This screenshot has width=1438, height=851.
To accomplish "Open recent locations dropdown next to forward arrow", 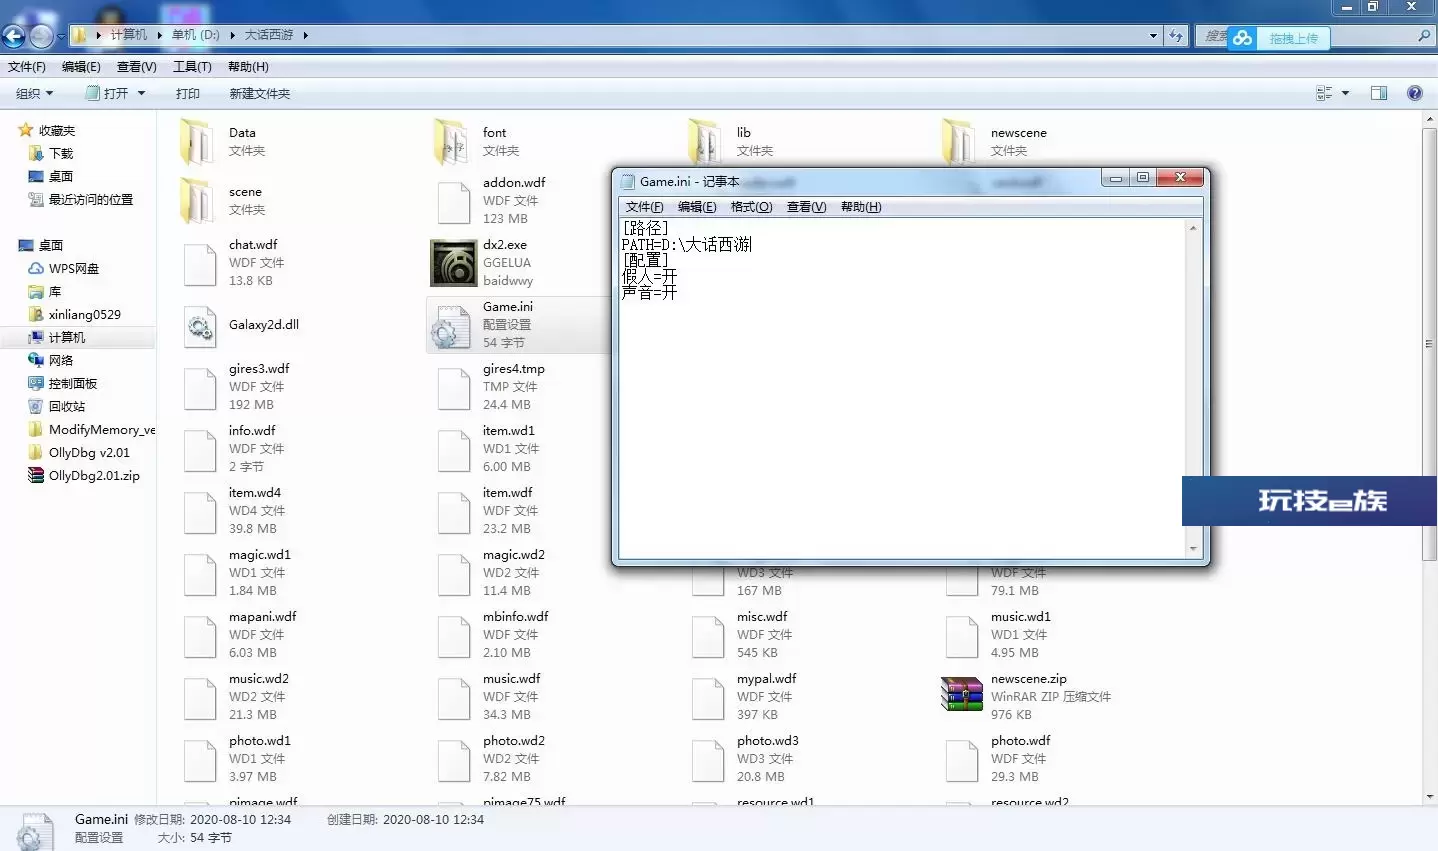I will (61, 37).
